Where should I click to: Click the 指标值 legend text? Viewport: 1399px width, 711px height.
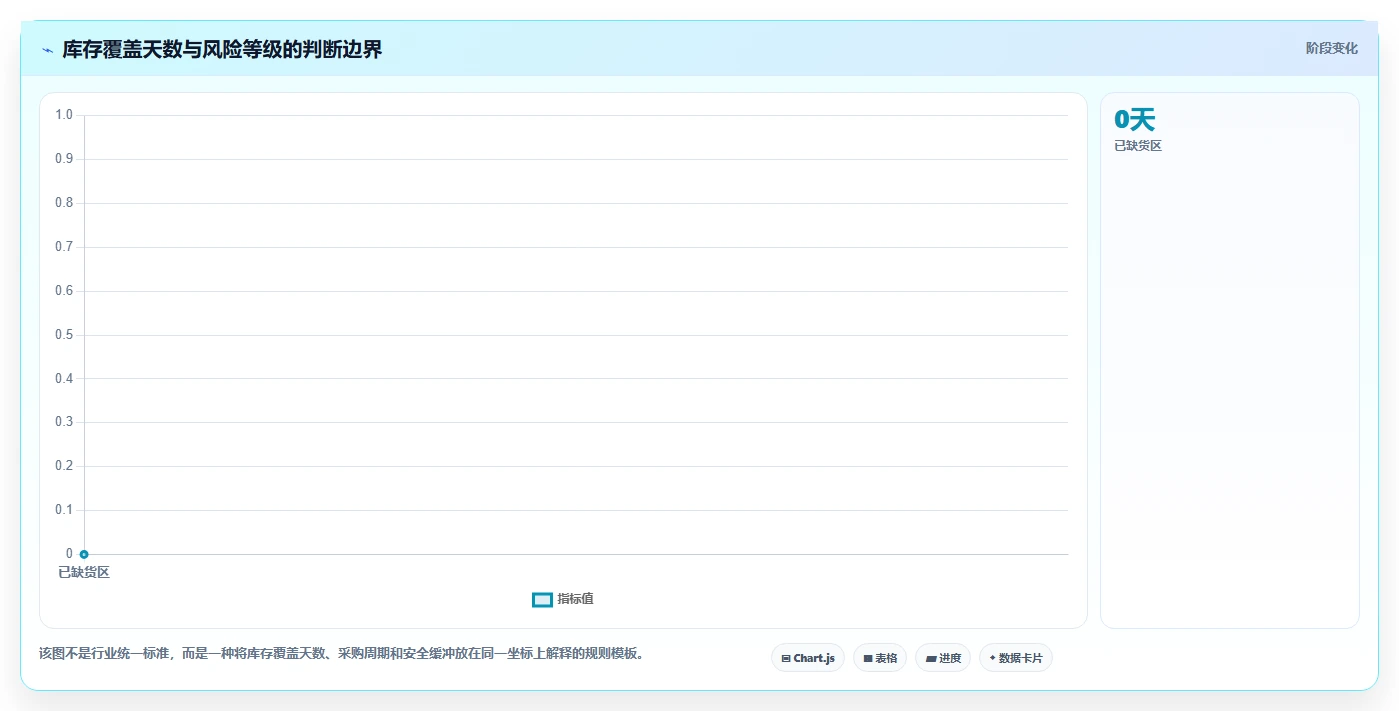coord(576,599)
